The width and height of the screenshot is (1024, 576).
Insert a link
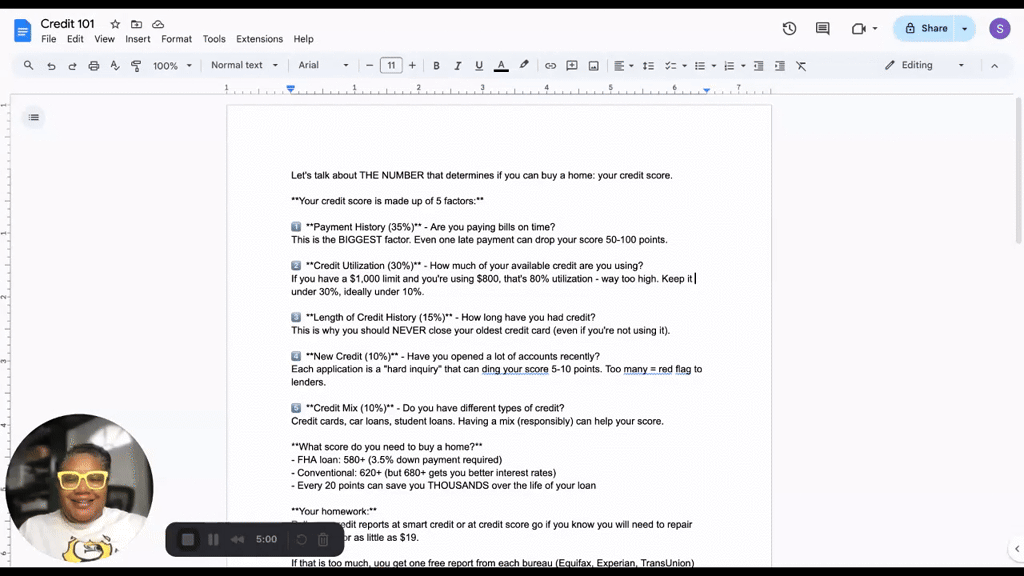point(551,66)
